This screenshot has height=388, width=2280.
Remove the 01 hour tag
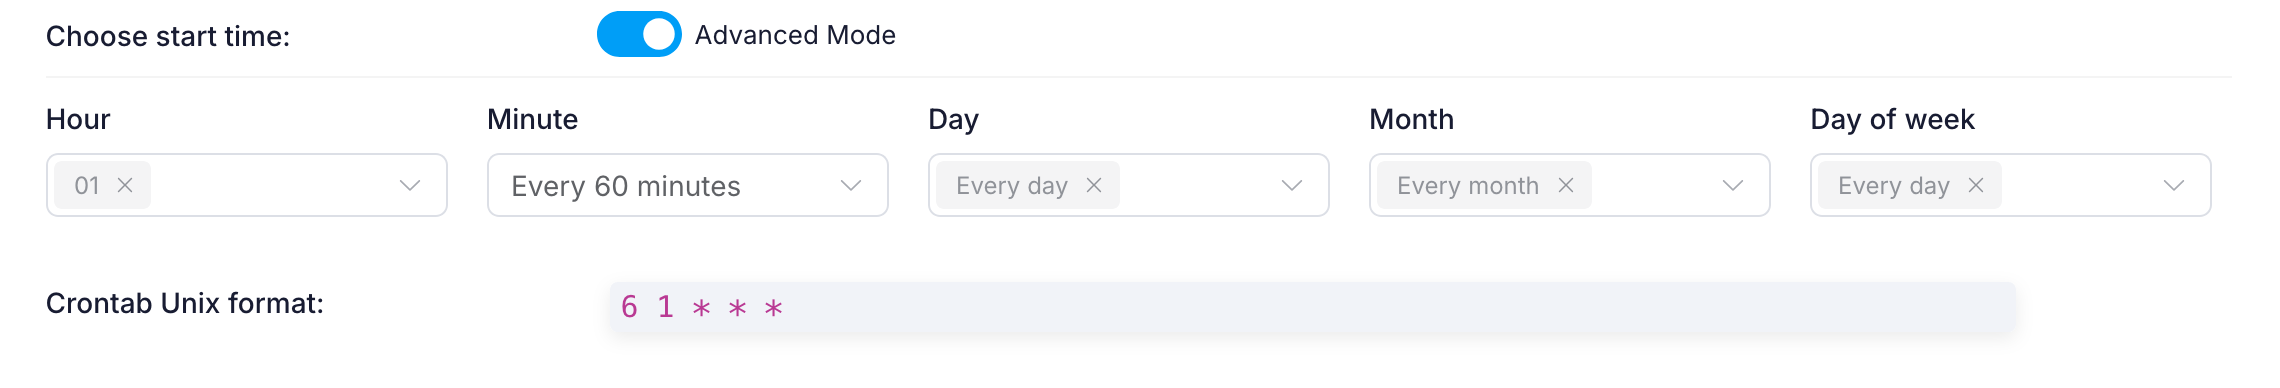pos(125,185)
